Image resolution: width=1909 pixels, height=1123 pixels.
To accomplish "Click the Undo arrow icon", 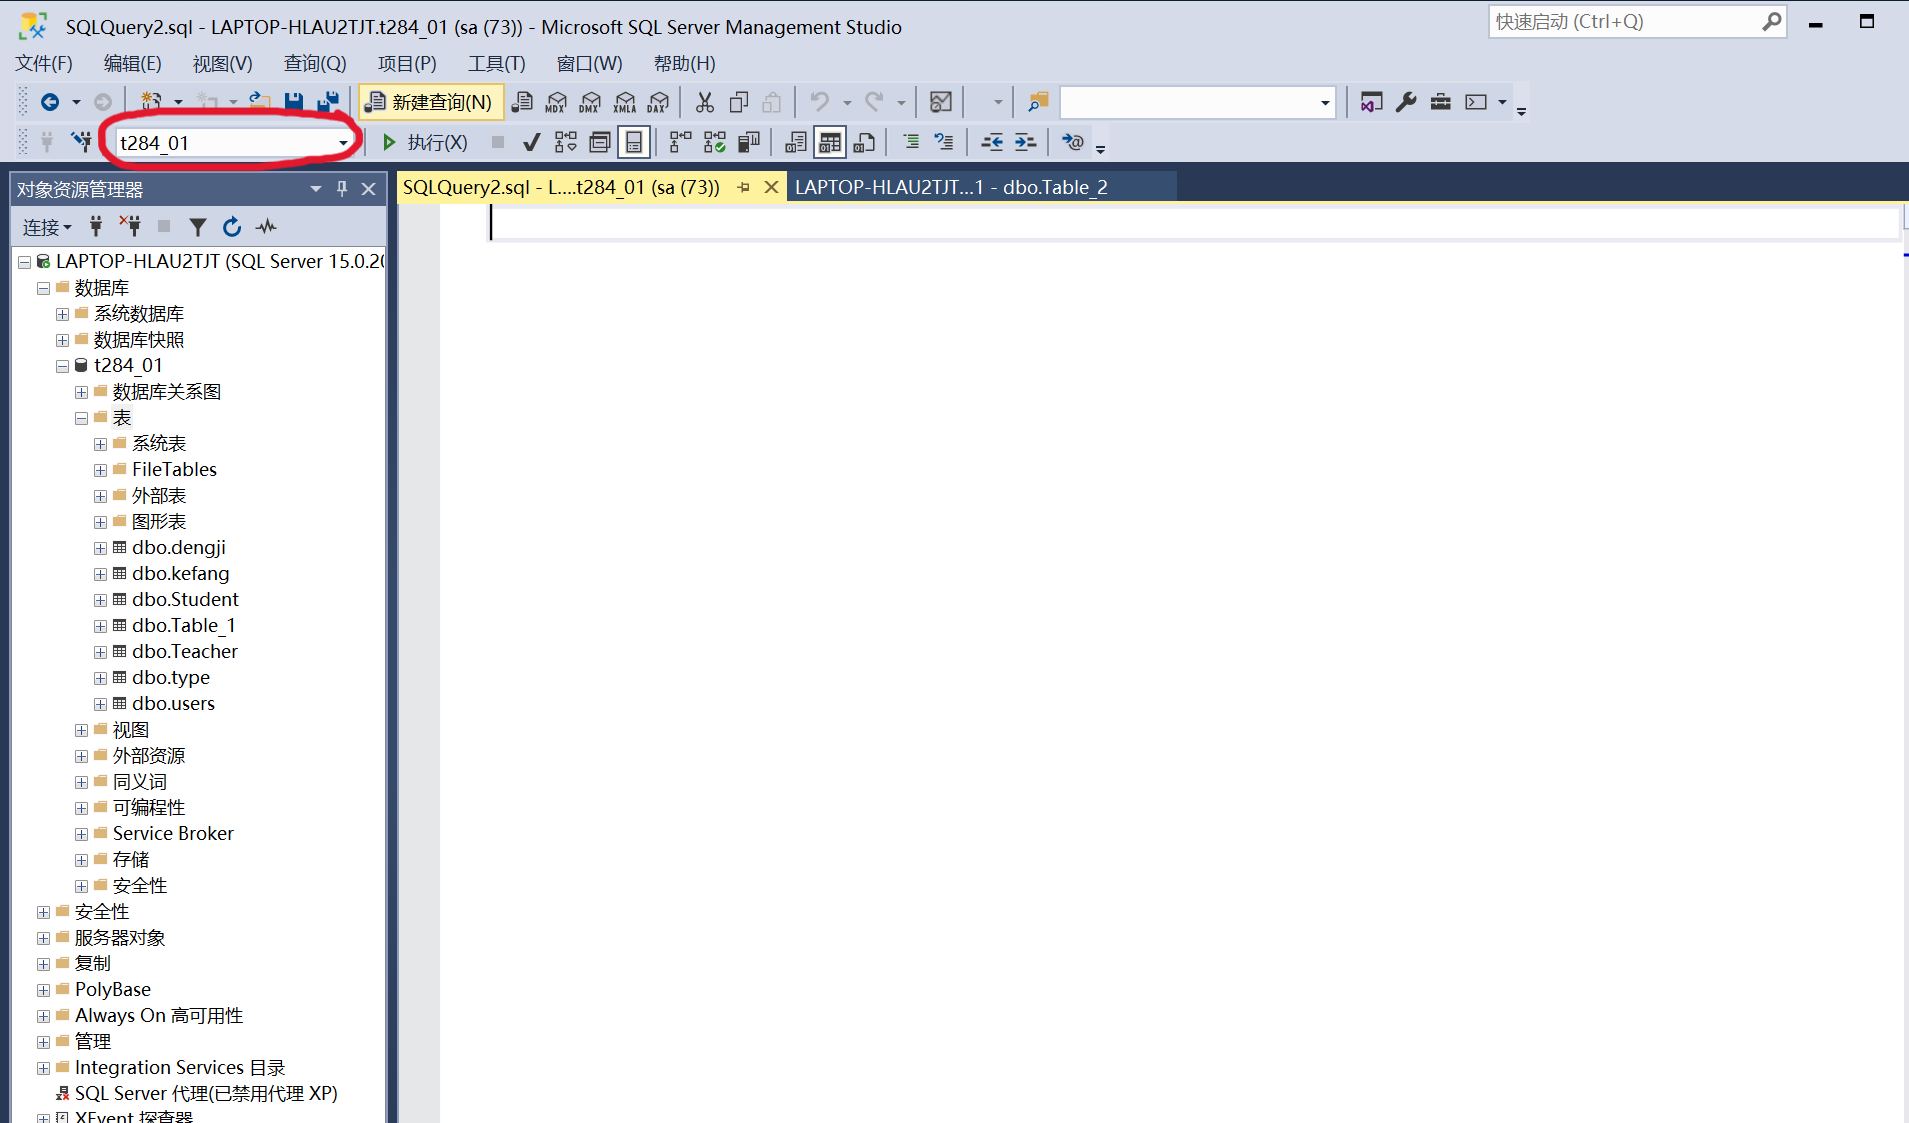I will click(820, 102).
